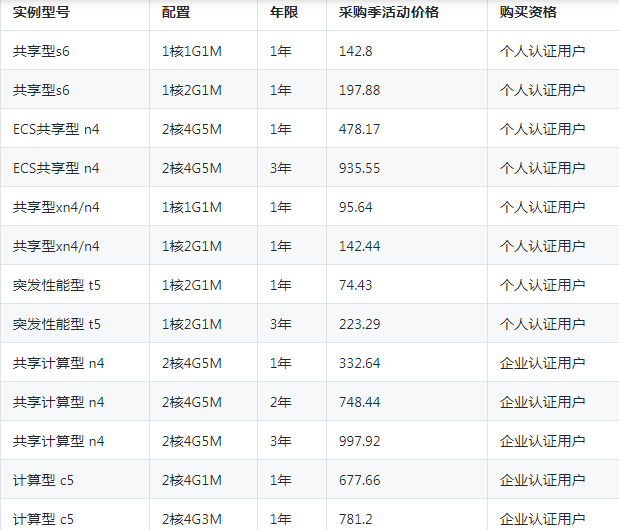Click 1核2G1M in the 197.88 row
619x530 pixels.
pos(192,90)
